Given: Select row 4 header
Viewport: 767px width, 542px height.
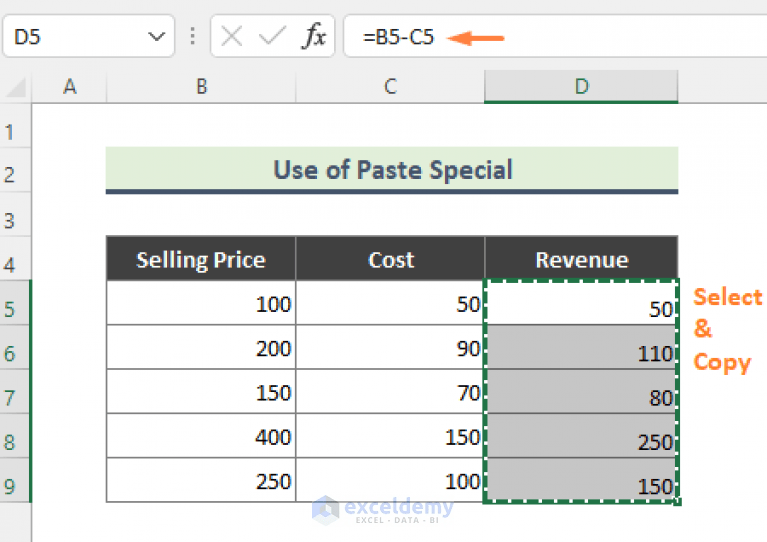Looking at the screenshot, I should [15, 259].
